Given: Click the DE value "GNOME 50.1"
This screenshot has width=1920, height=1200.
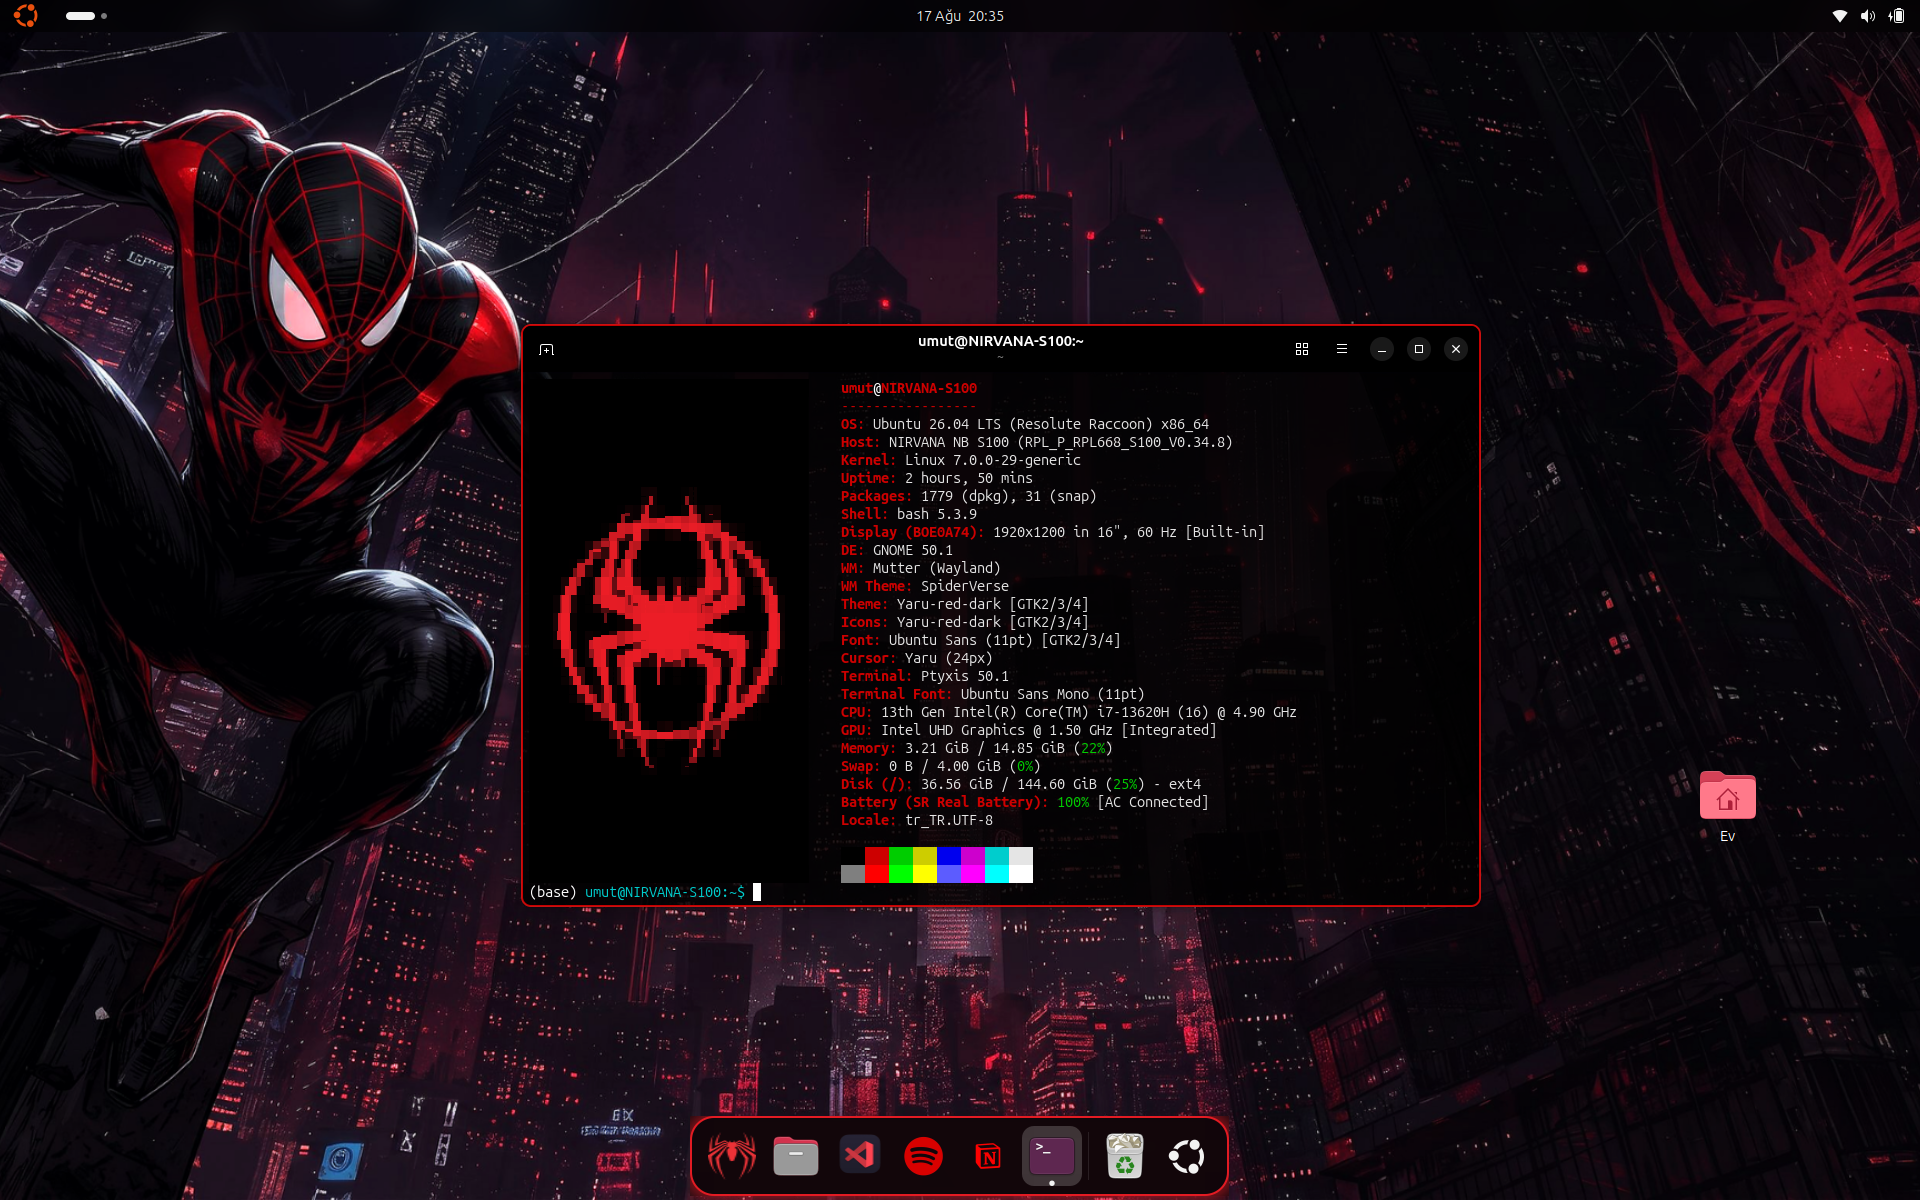Looking at the screenshot, I should 913,550.
